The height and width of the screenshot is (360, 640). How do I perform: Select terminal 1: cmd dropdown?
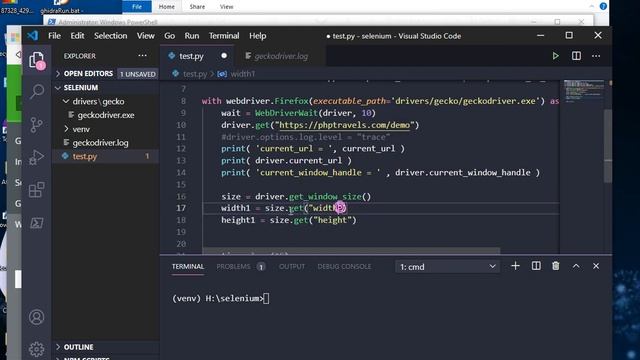click(x=447, y=267)
